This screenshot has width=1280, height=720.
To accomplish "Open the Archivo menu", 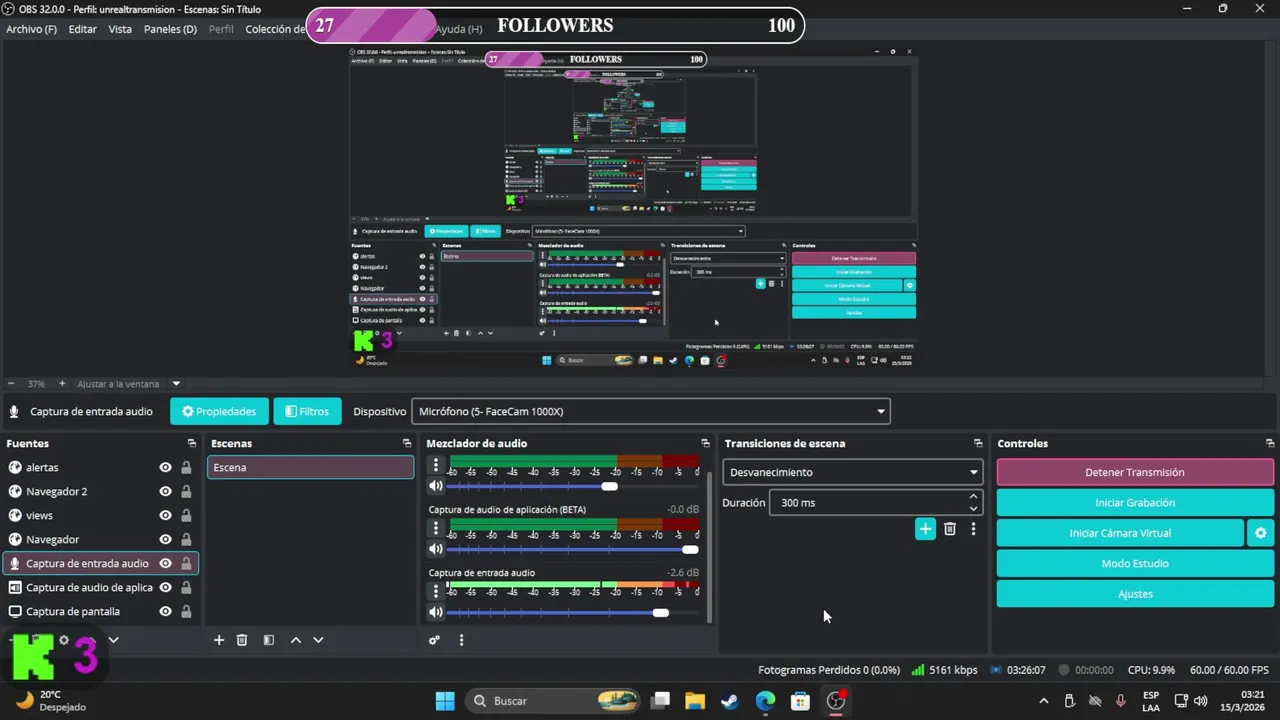I will (x=31, y=29).
